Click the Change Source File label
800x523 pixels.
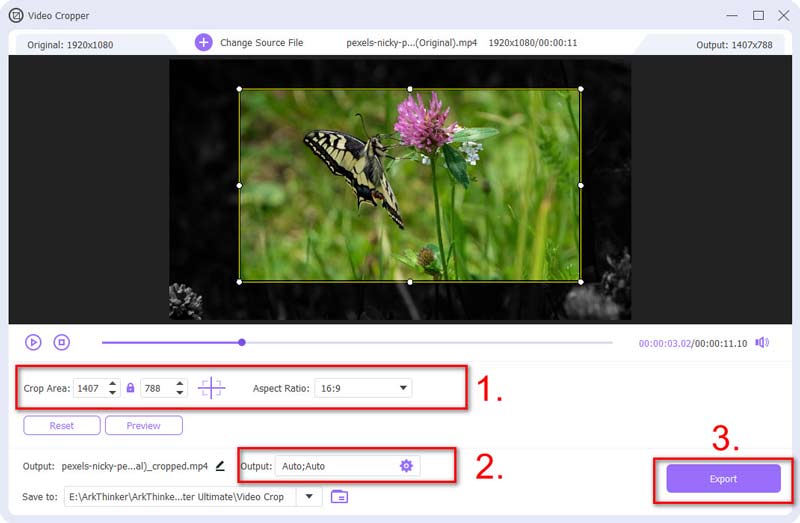click(x=261, y=43)
